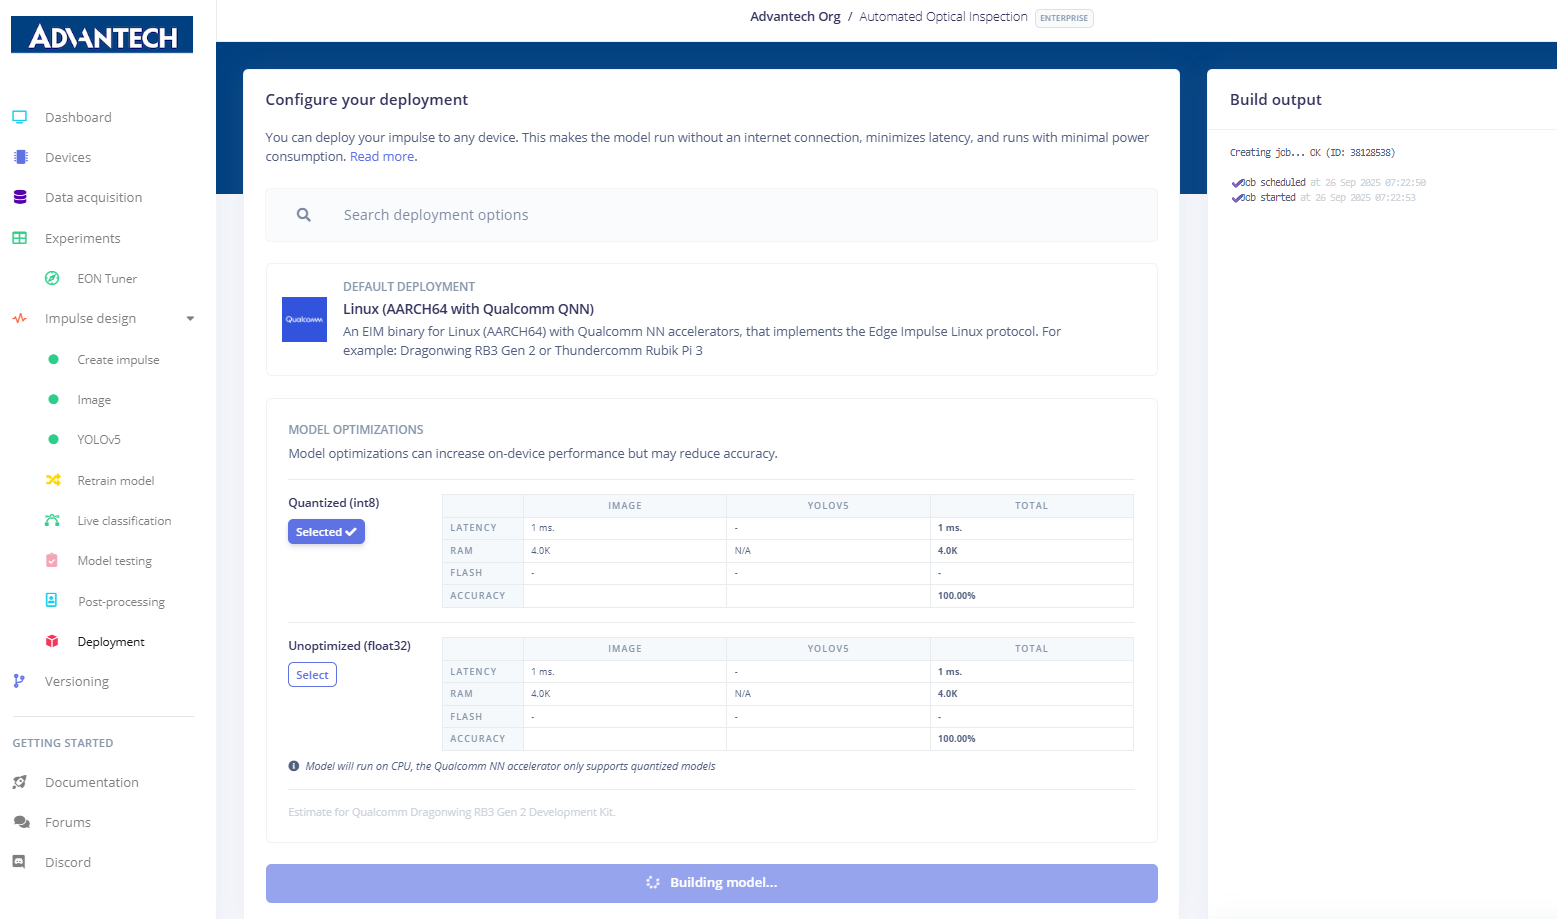1557x919 pixels.
Task: Open EON Tuner
Action: click(107, 278)
